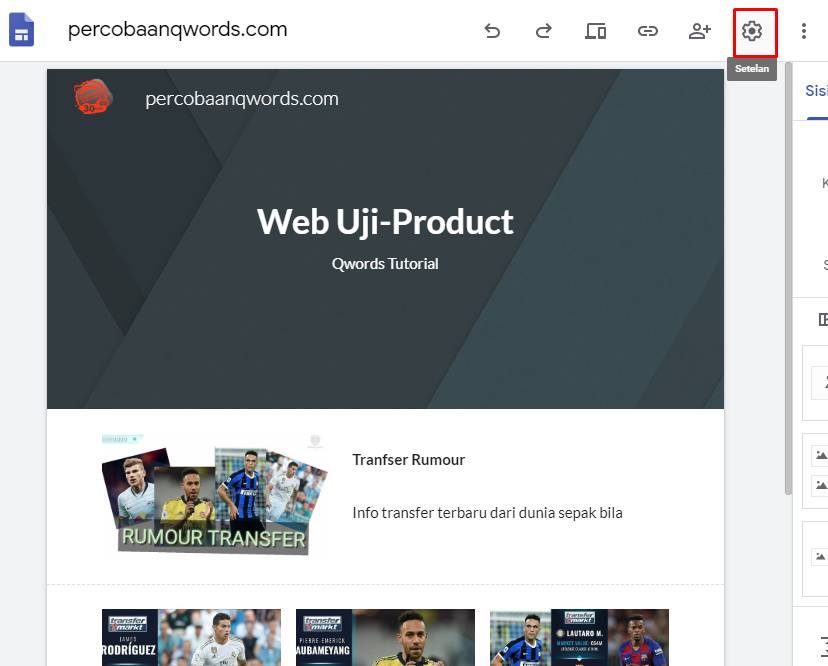Select the Web Uji-Product page title
Screen dimensions: 828x666
pyautogui.click(x=385, y=221)
